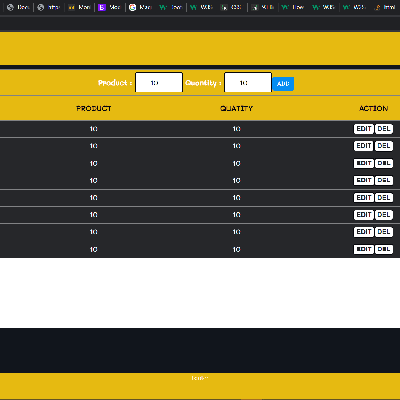Click the 'Quantity :' form label
This screenshot has width=400, height=400.
pos(203,83)
